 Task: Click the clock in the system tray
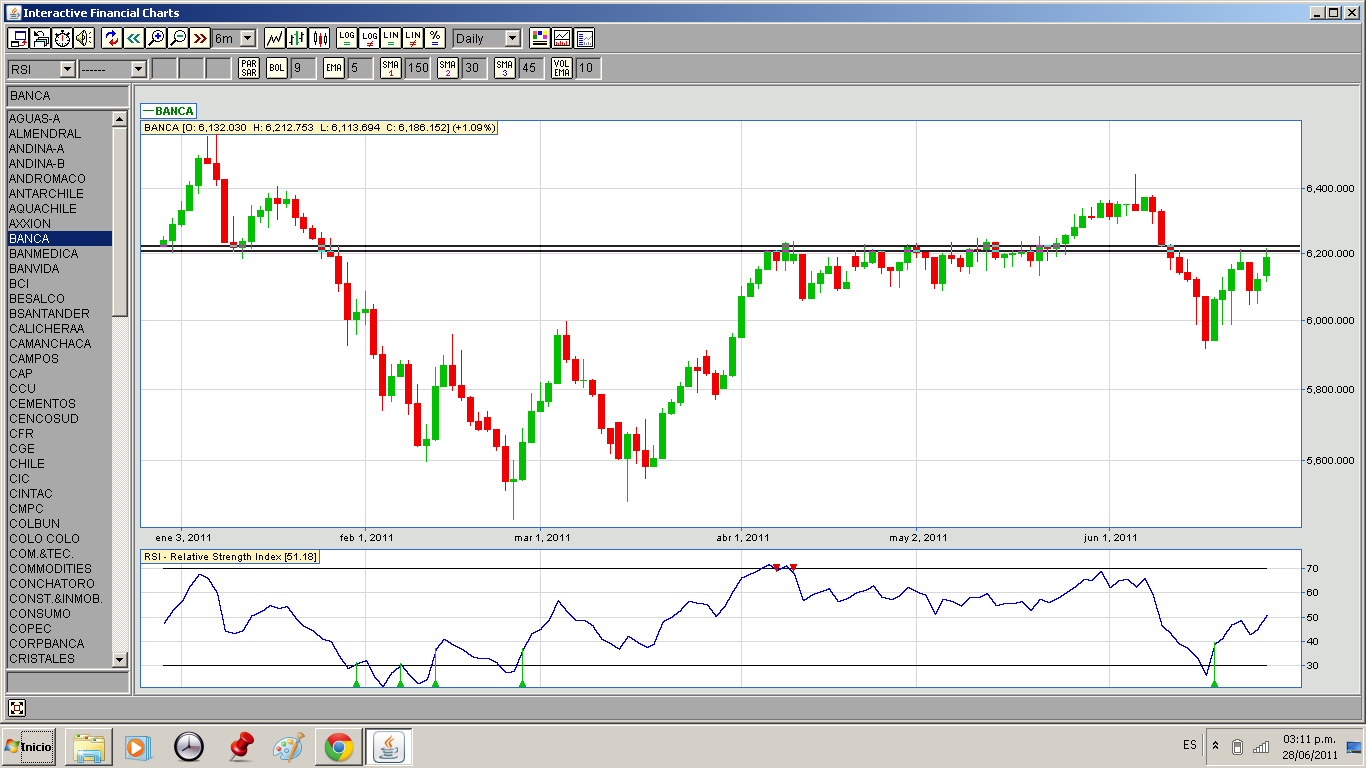click(1309, 746)
